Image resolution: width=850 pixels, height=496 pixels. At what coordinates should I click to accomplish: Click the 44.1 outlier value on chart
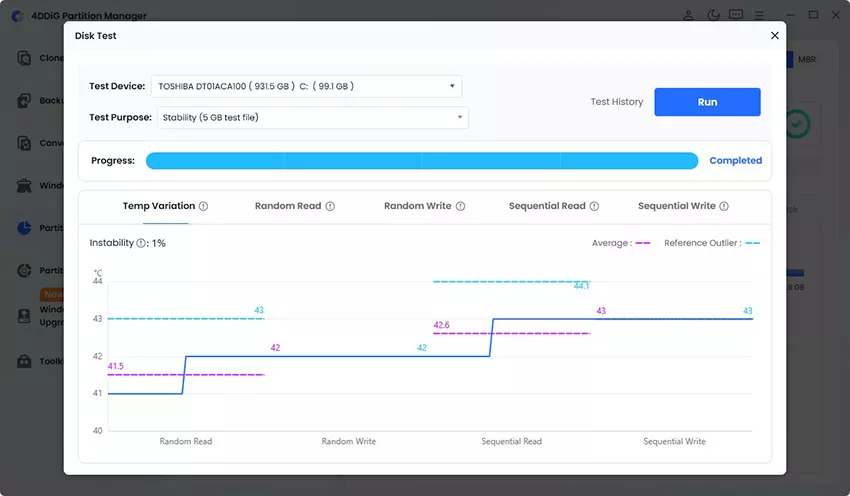(581, 286)
